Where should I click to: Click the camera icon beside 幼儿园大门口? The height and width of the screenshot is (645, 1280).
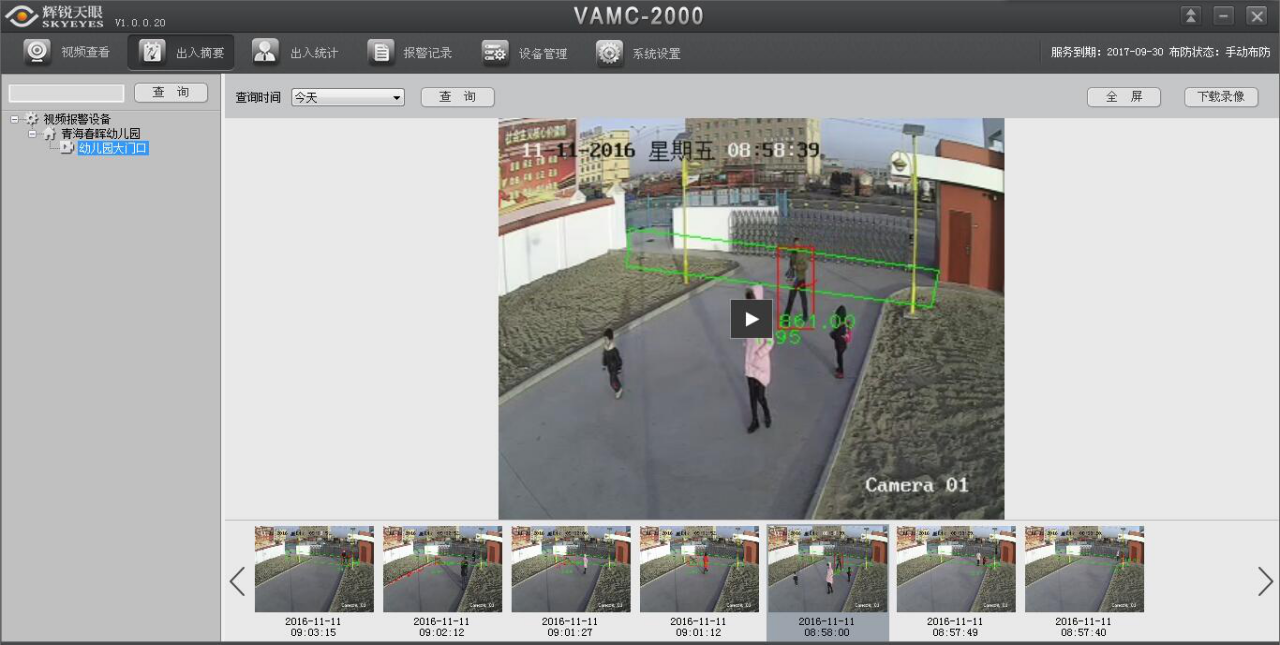pos(66,147)
